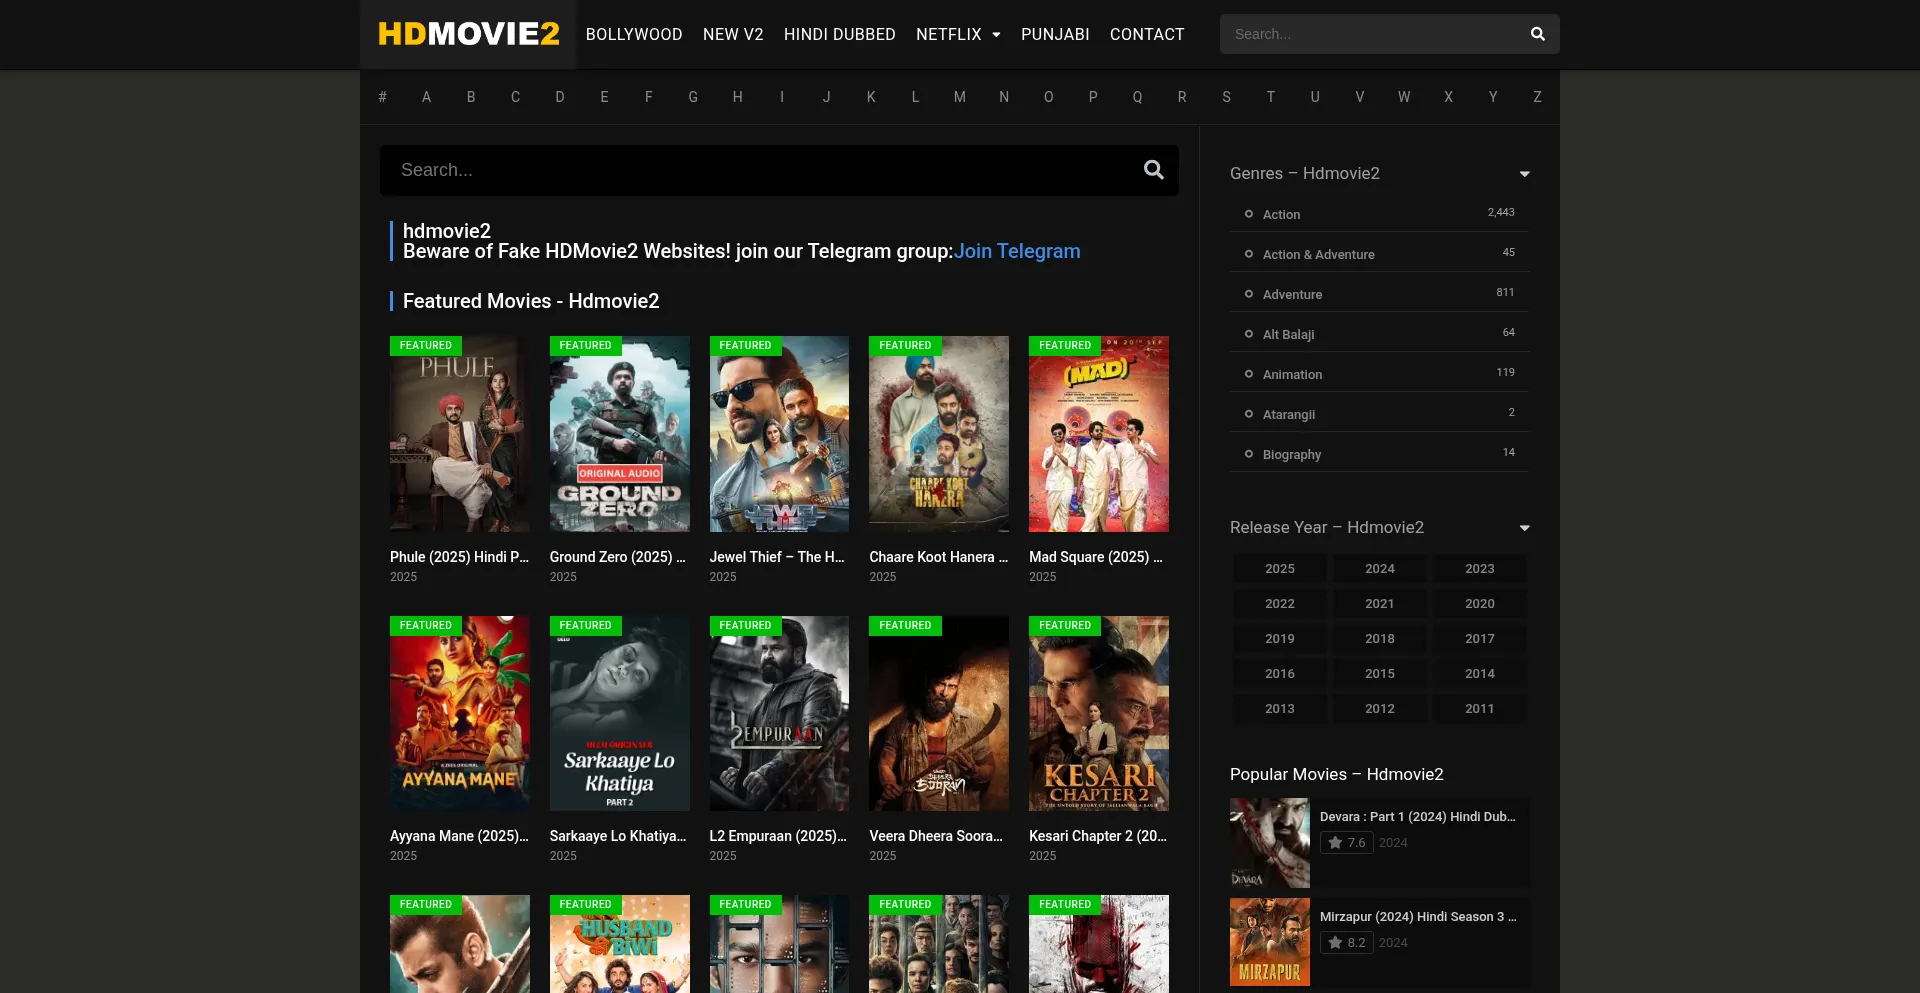Click the FEATURED badge on Phule poster

click(425, 346)
